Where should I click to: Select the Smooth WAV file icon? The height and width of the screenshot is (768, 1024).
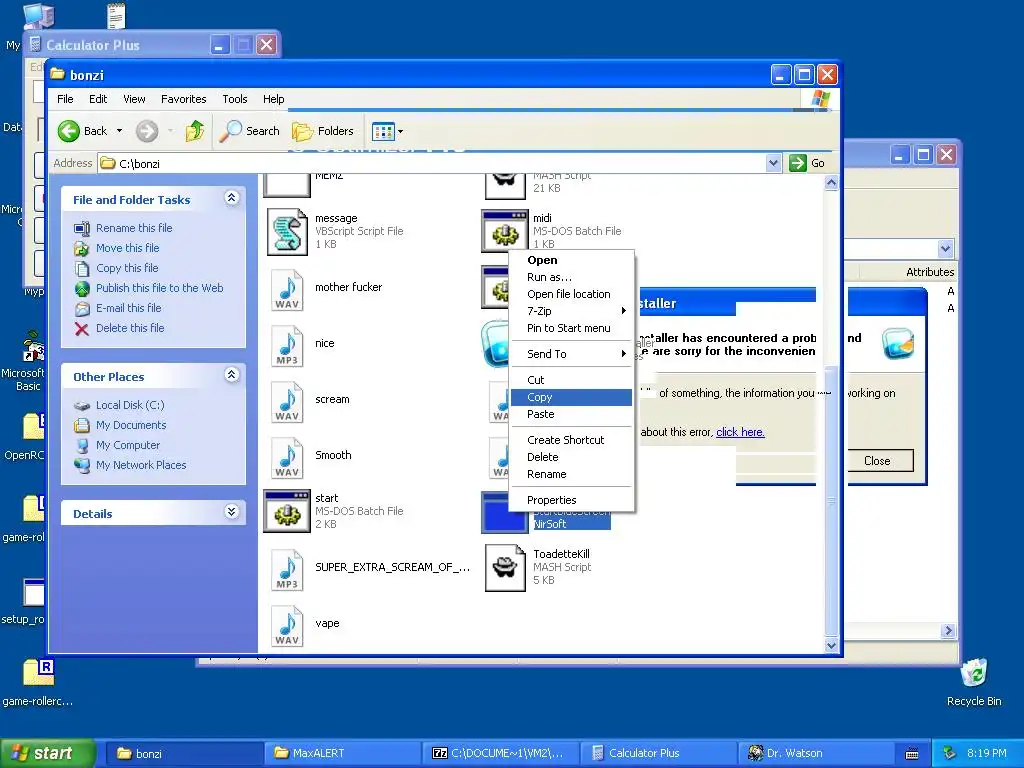tap(287, 458)
